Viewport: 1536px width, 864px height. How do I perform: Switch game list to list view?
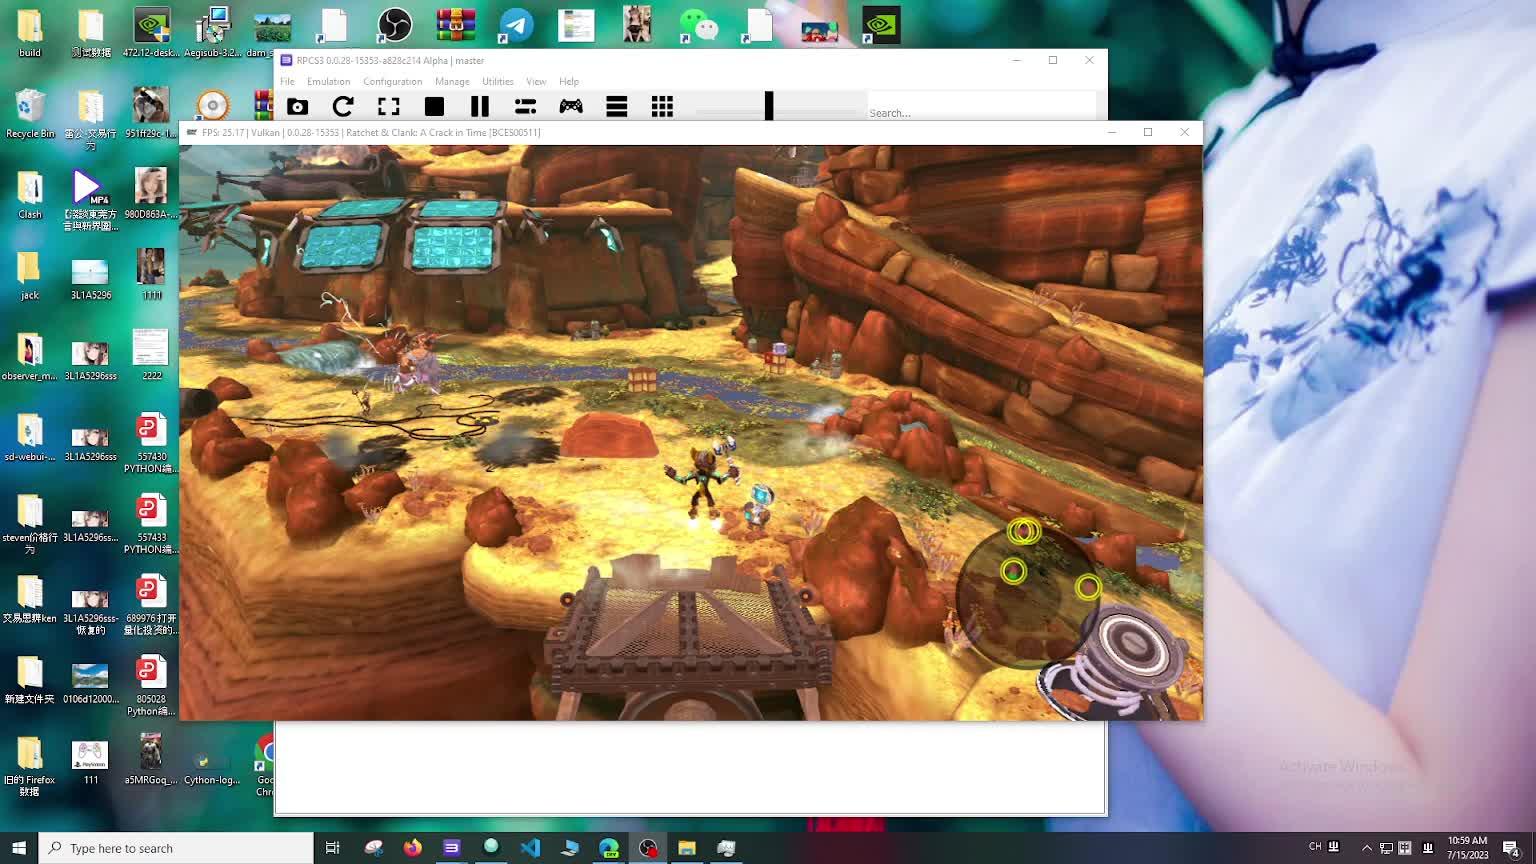tap(616, 106)
